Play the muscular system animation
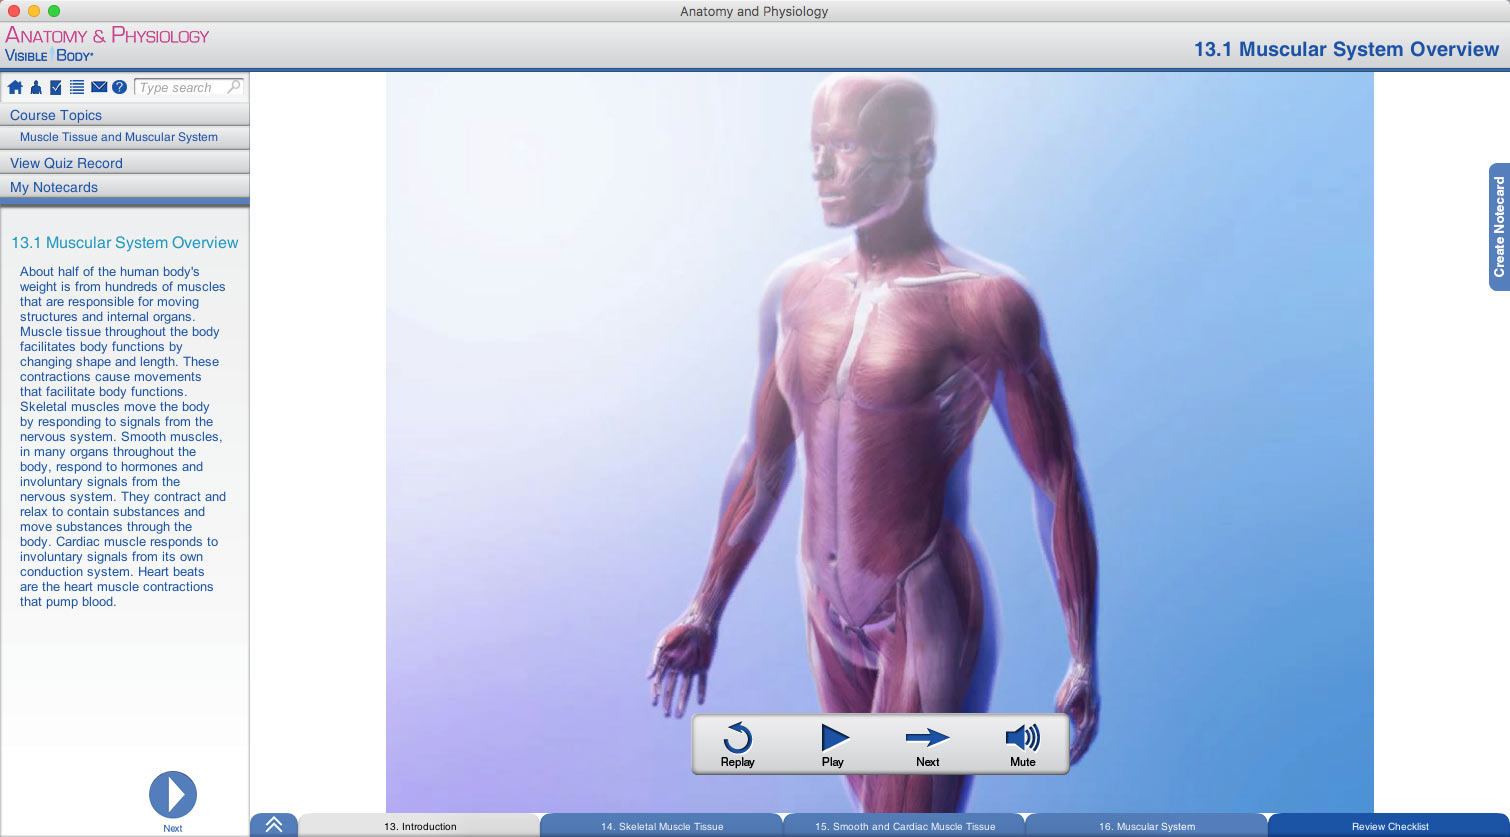 click(833, 745)
